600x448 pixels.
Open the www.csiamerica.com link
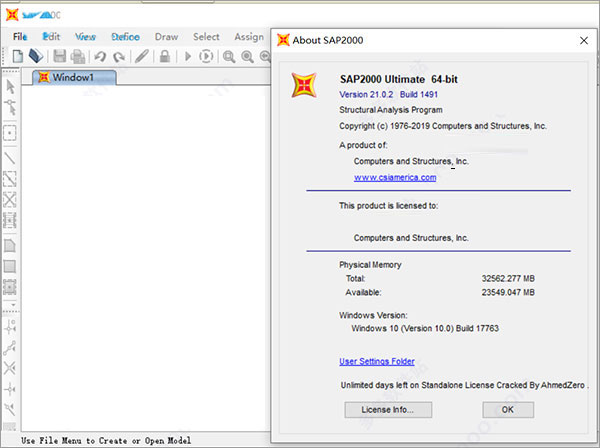[x=395, y=178]
